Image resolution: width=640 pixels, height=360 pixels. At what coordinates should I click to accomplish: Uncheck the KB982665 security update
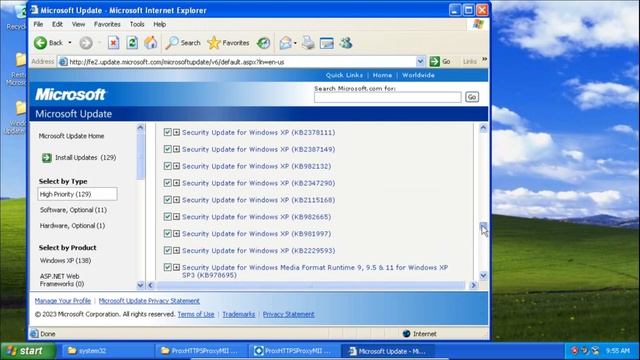pos(167,217)
